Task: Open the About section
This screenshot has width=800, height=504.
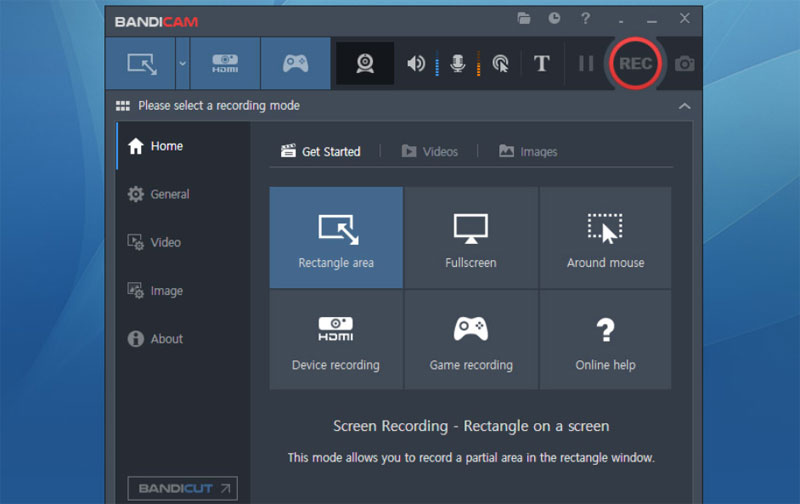Action: point(183,339)
